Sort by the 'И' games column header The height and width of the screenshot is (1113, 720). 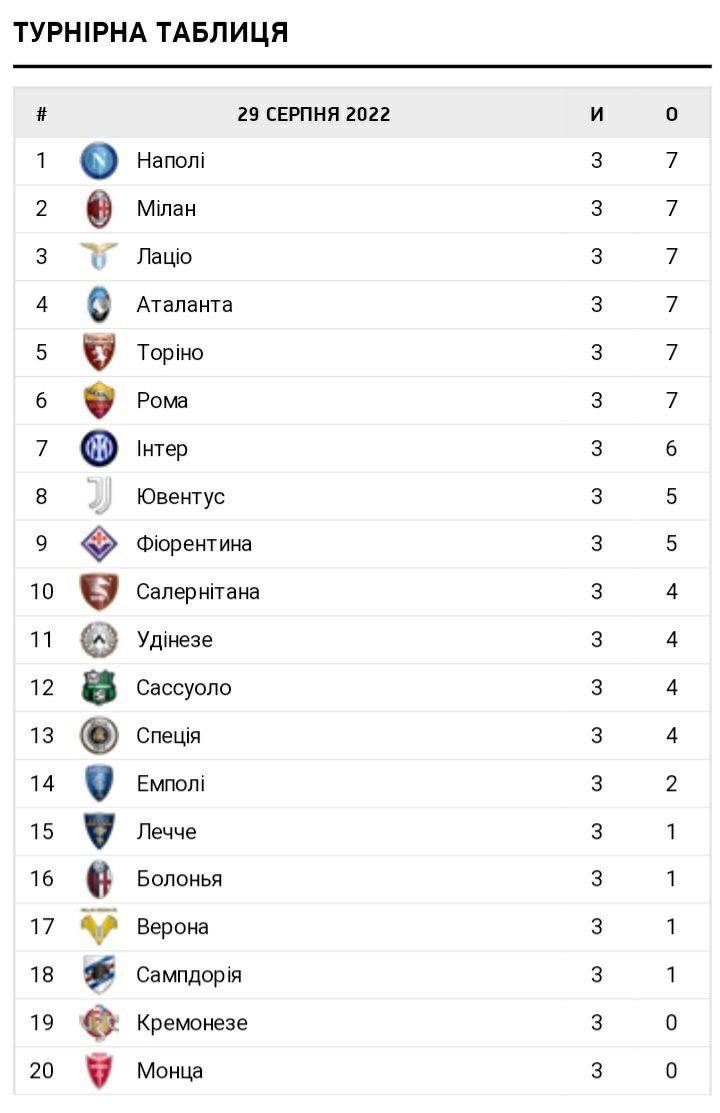pyautogui.click(x=597, y=114)
